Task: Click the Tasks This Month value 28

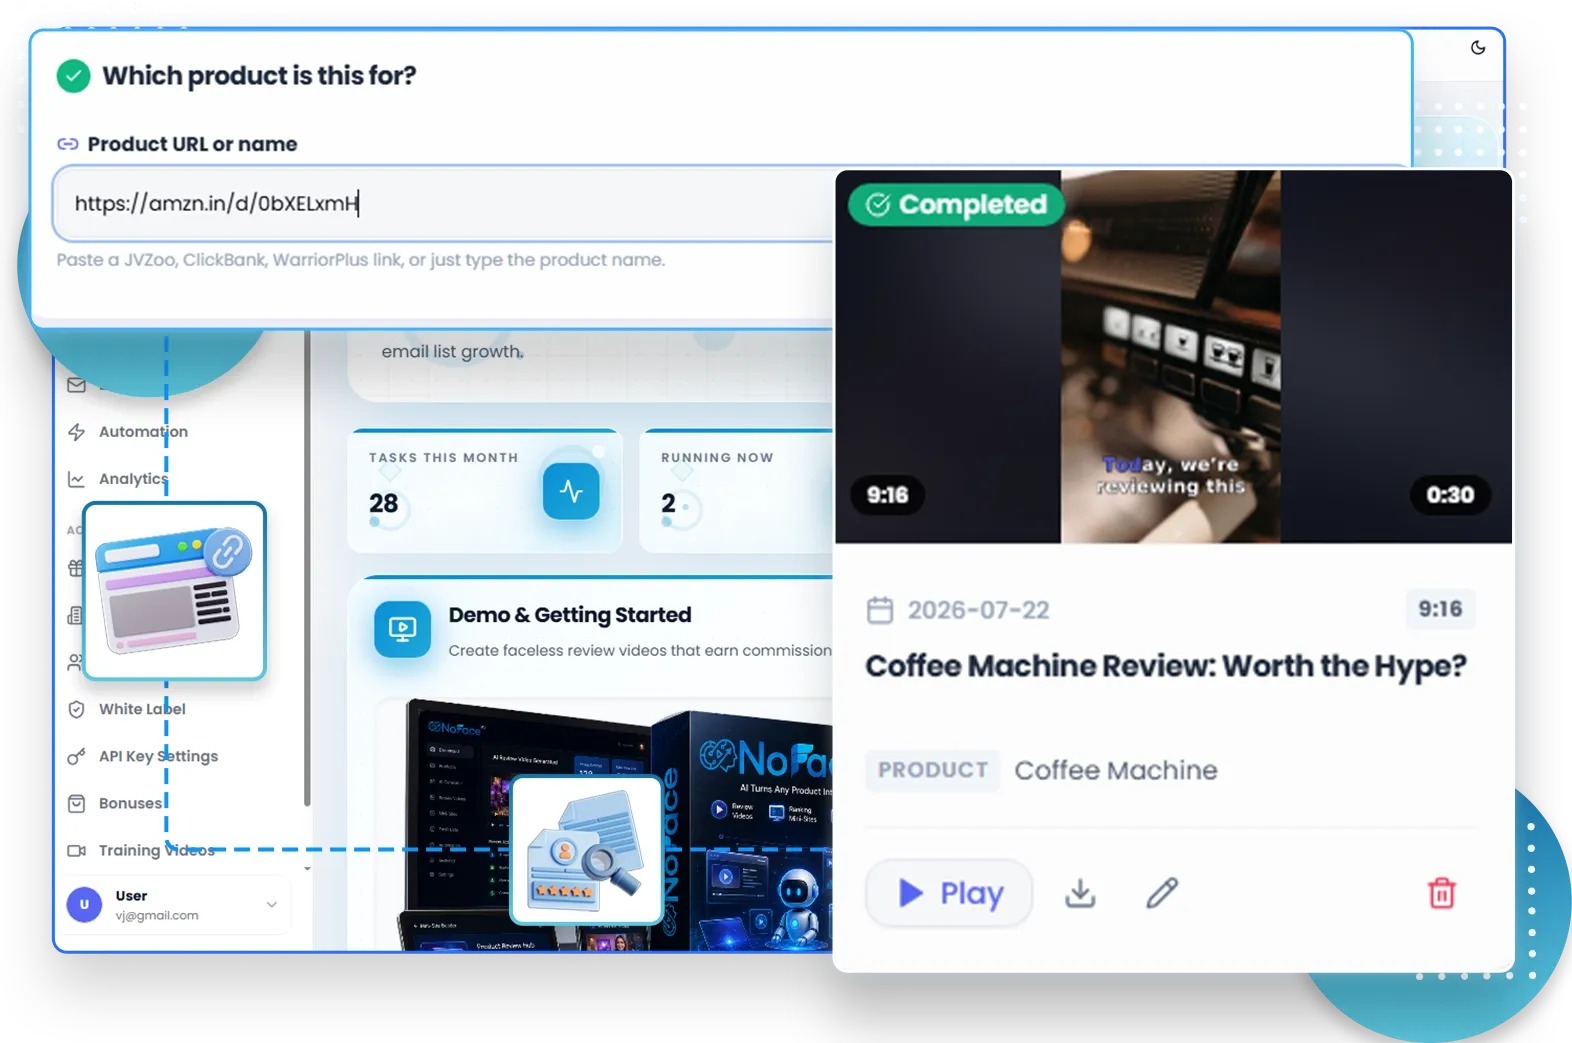Action: pyautogui.click(x=384, y=503)
